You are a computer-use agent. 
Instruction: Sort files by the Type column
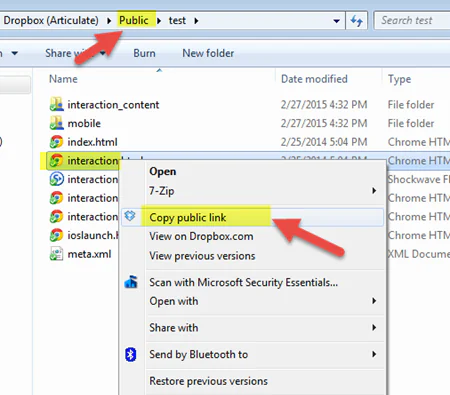[399, 79]
